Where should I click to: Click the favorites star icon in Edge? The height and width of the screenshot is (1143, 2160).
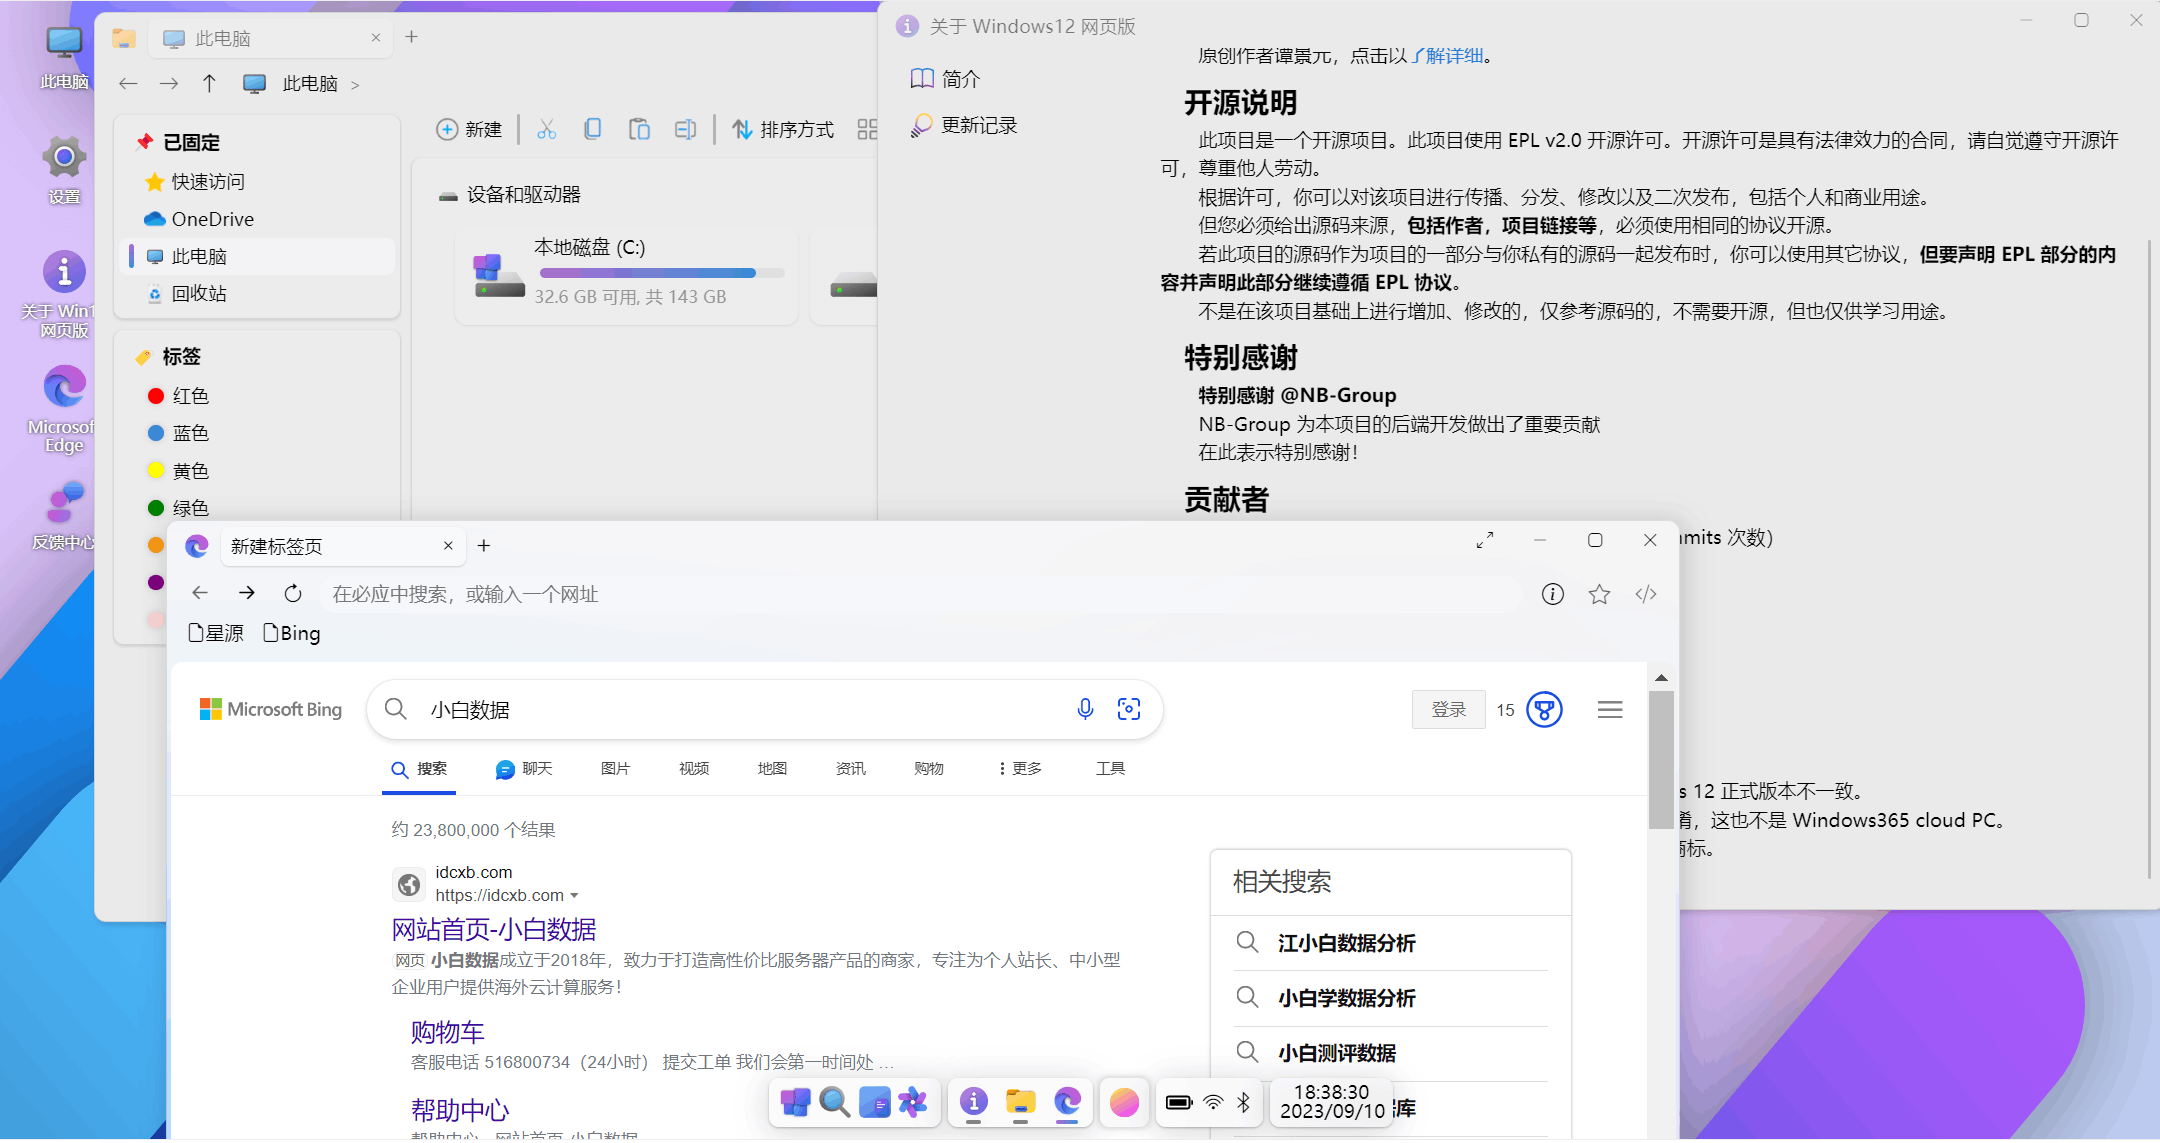[x=1599, y=594]
